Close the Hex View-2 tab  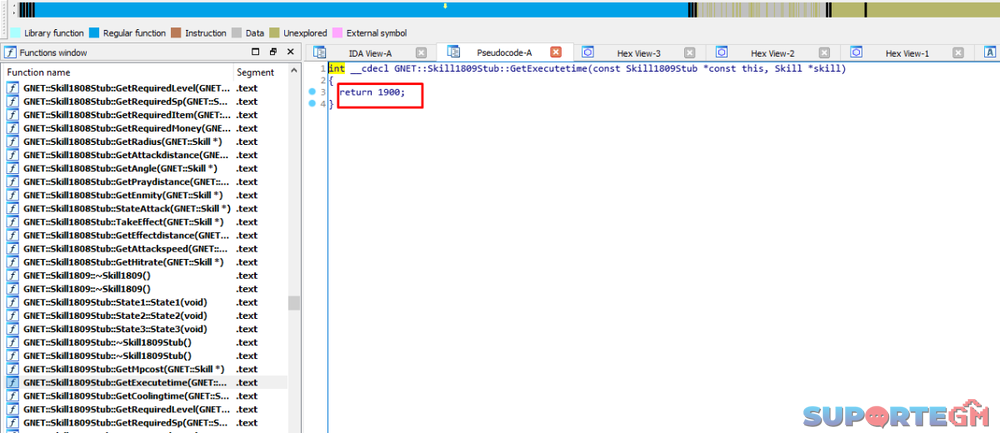825,52
